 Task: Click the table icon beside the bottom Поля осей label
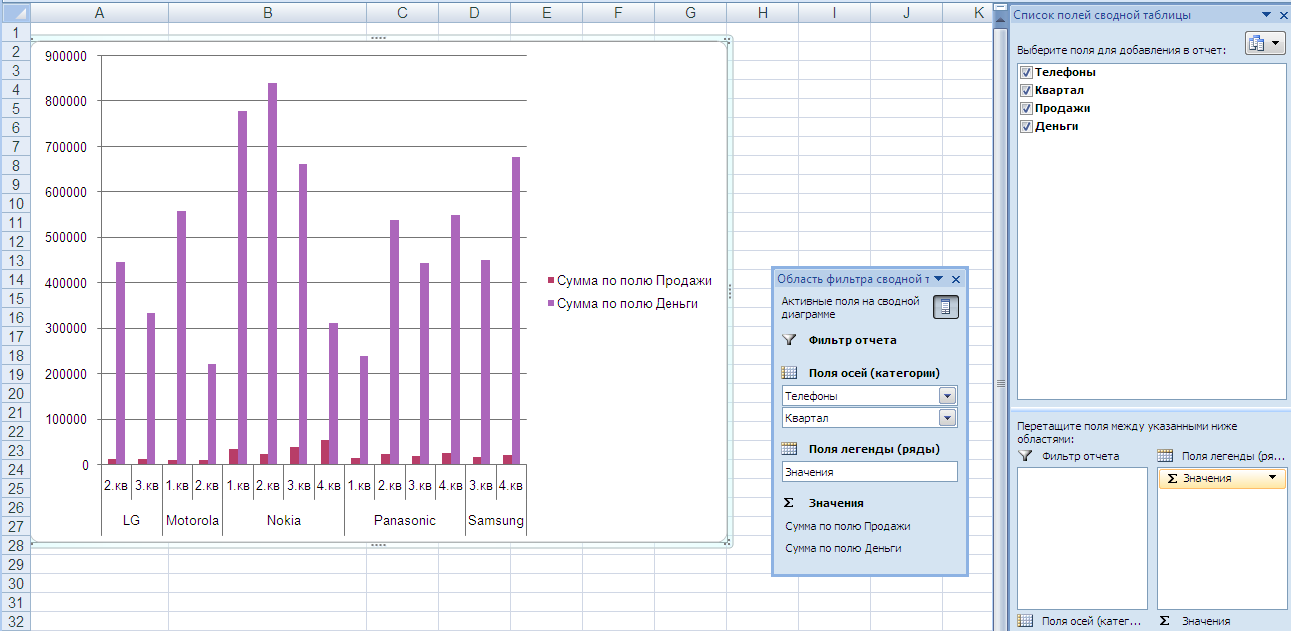(x=1025, y=621)
